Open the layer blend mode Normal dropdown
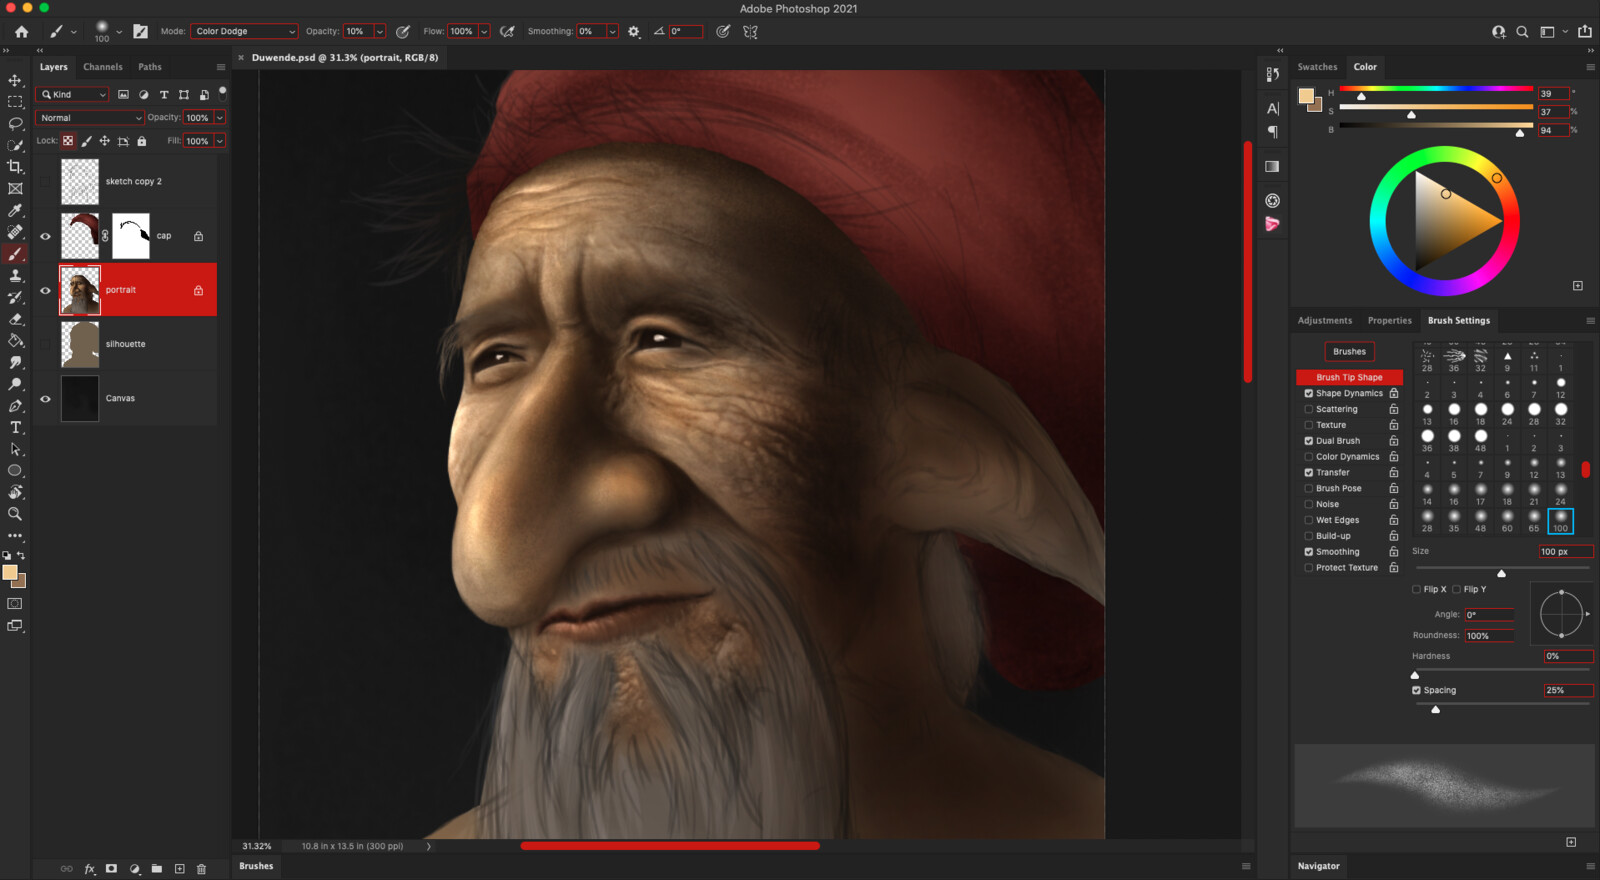The width and height of the screenshot is (1600, 880). point(90,118)
